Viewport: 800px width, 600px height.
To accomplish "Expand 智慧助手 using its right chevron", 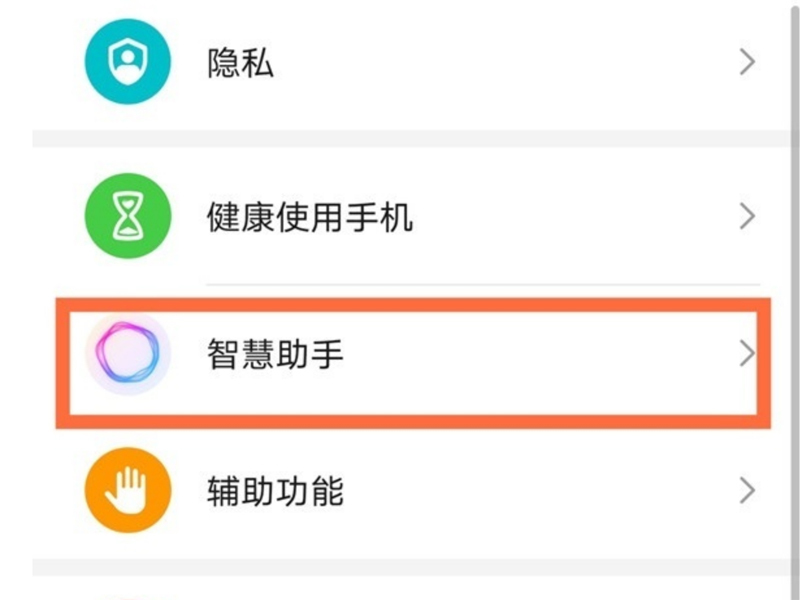I will pos(745,354).
